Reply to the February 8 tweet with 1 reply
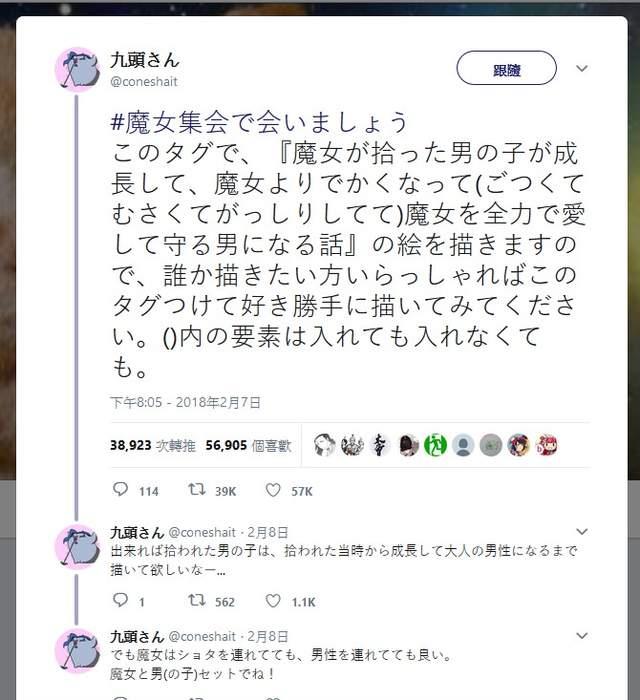Screen dimensions: 640x700 [x=121, y=600]
